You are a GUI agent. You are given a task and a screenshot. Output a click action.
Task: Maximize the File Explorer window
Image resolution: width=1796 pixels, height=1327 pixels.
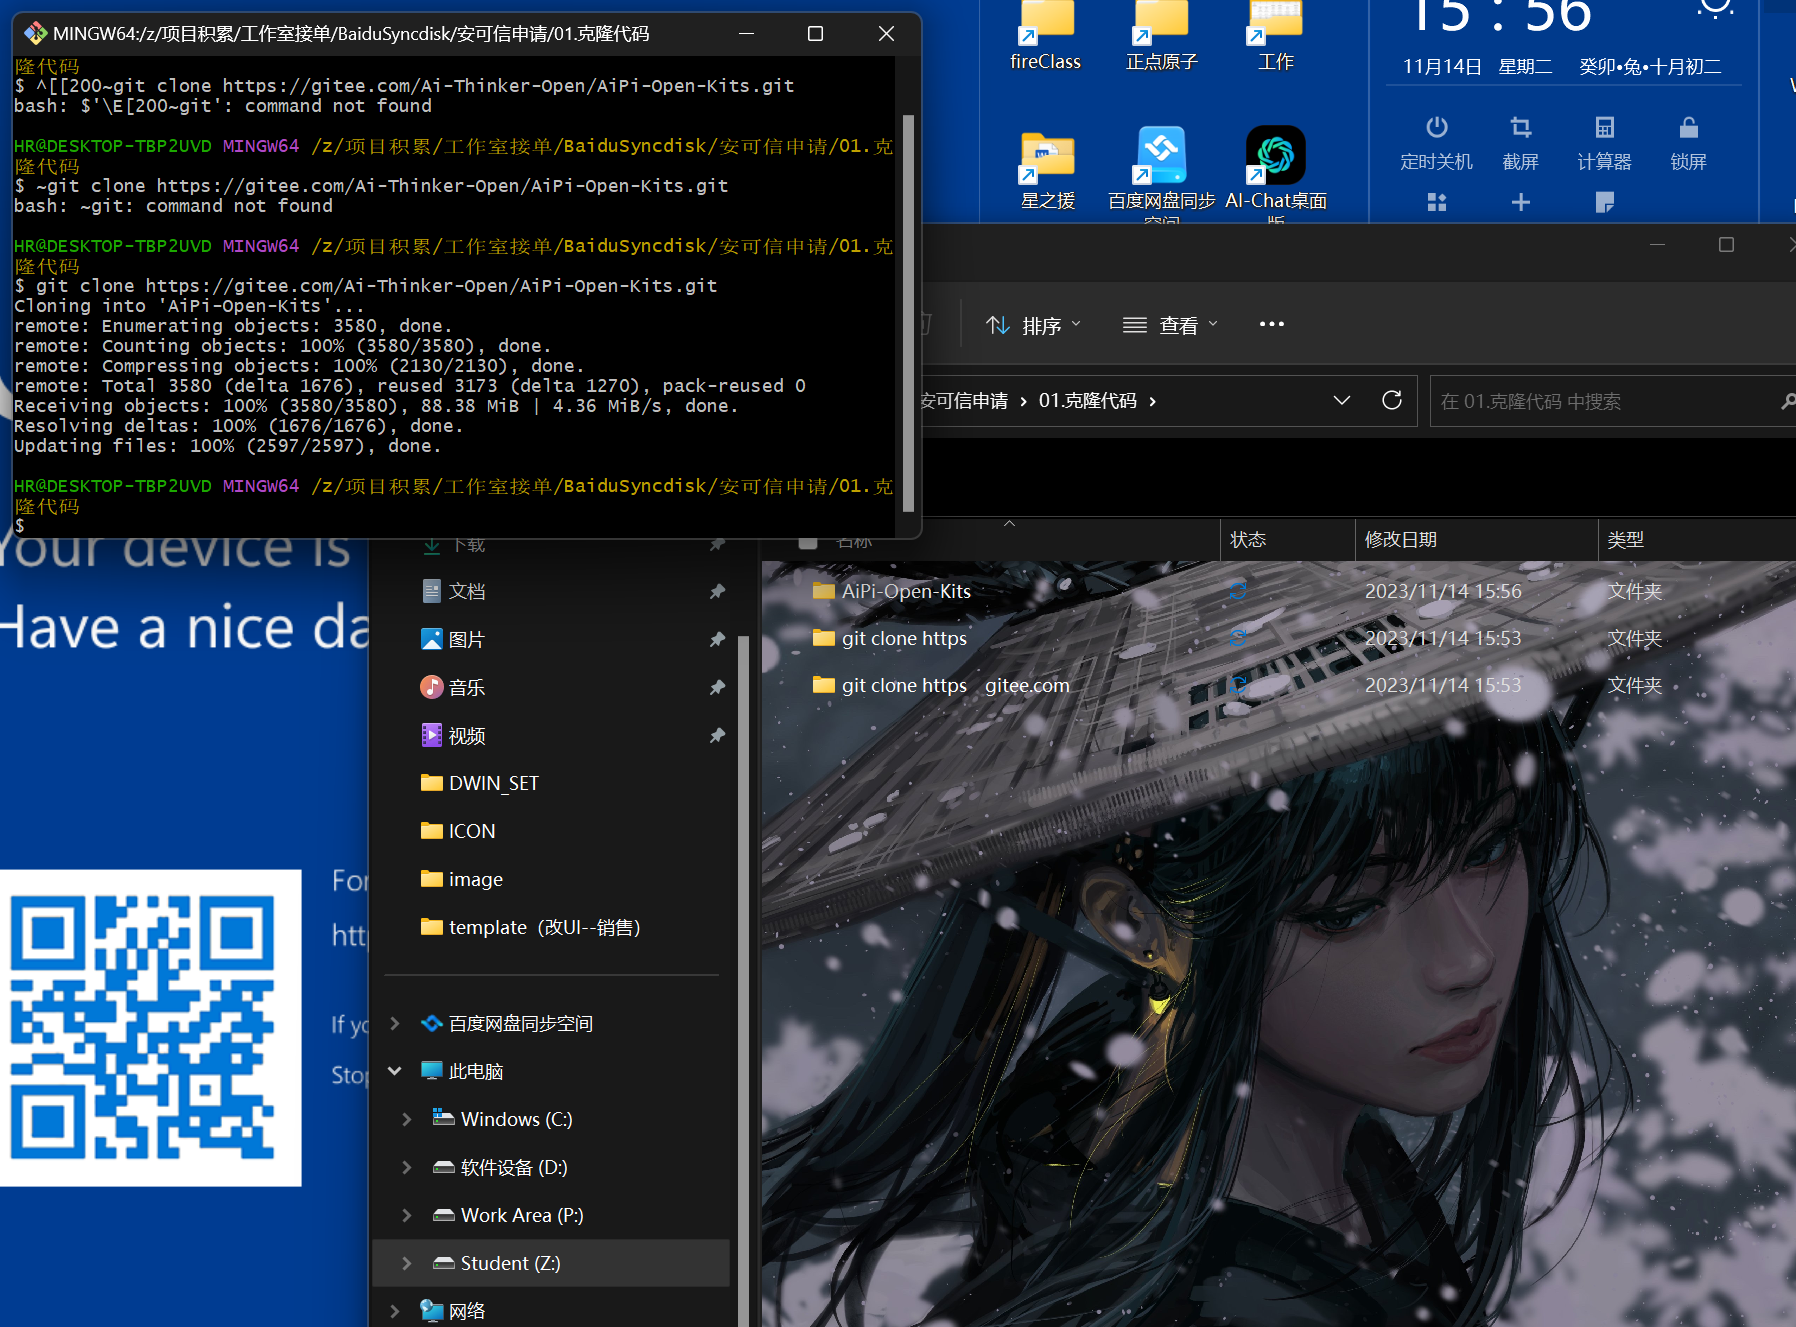pyautogui.click(x=1726, y=244)
